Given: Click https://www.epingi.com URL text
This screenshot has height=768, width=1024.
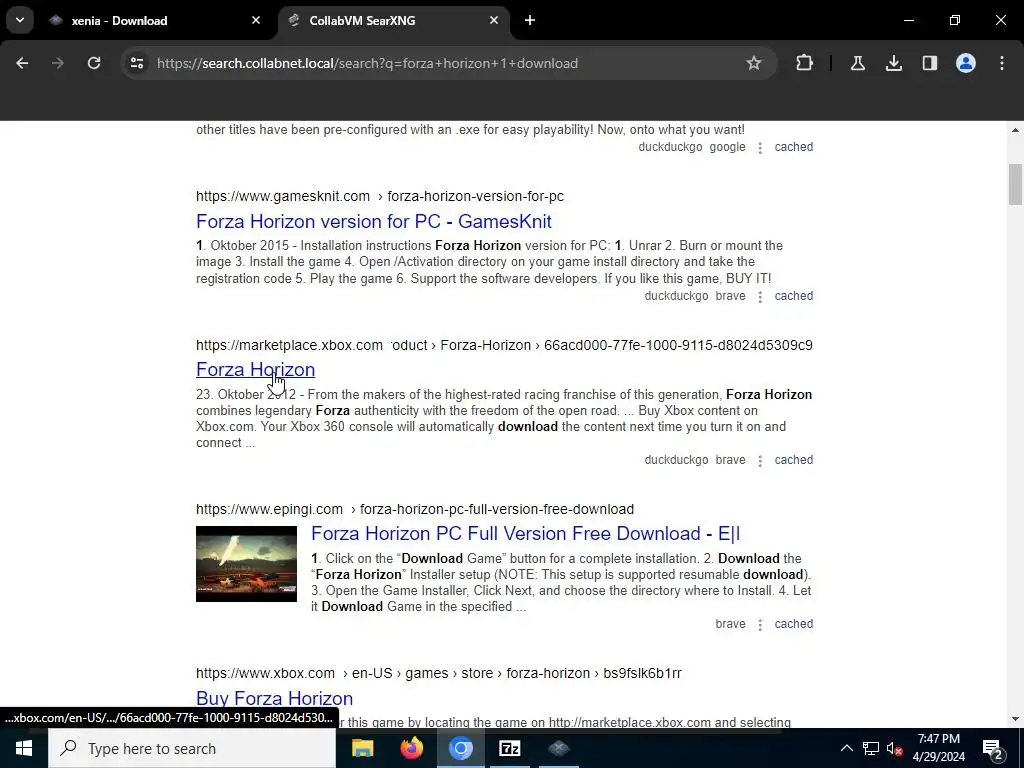Looking at the screenshot, I should pos(269,509).
